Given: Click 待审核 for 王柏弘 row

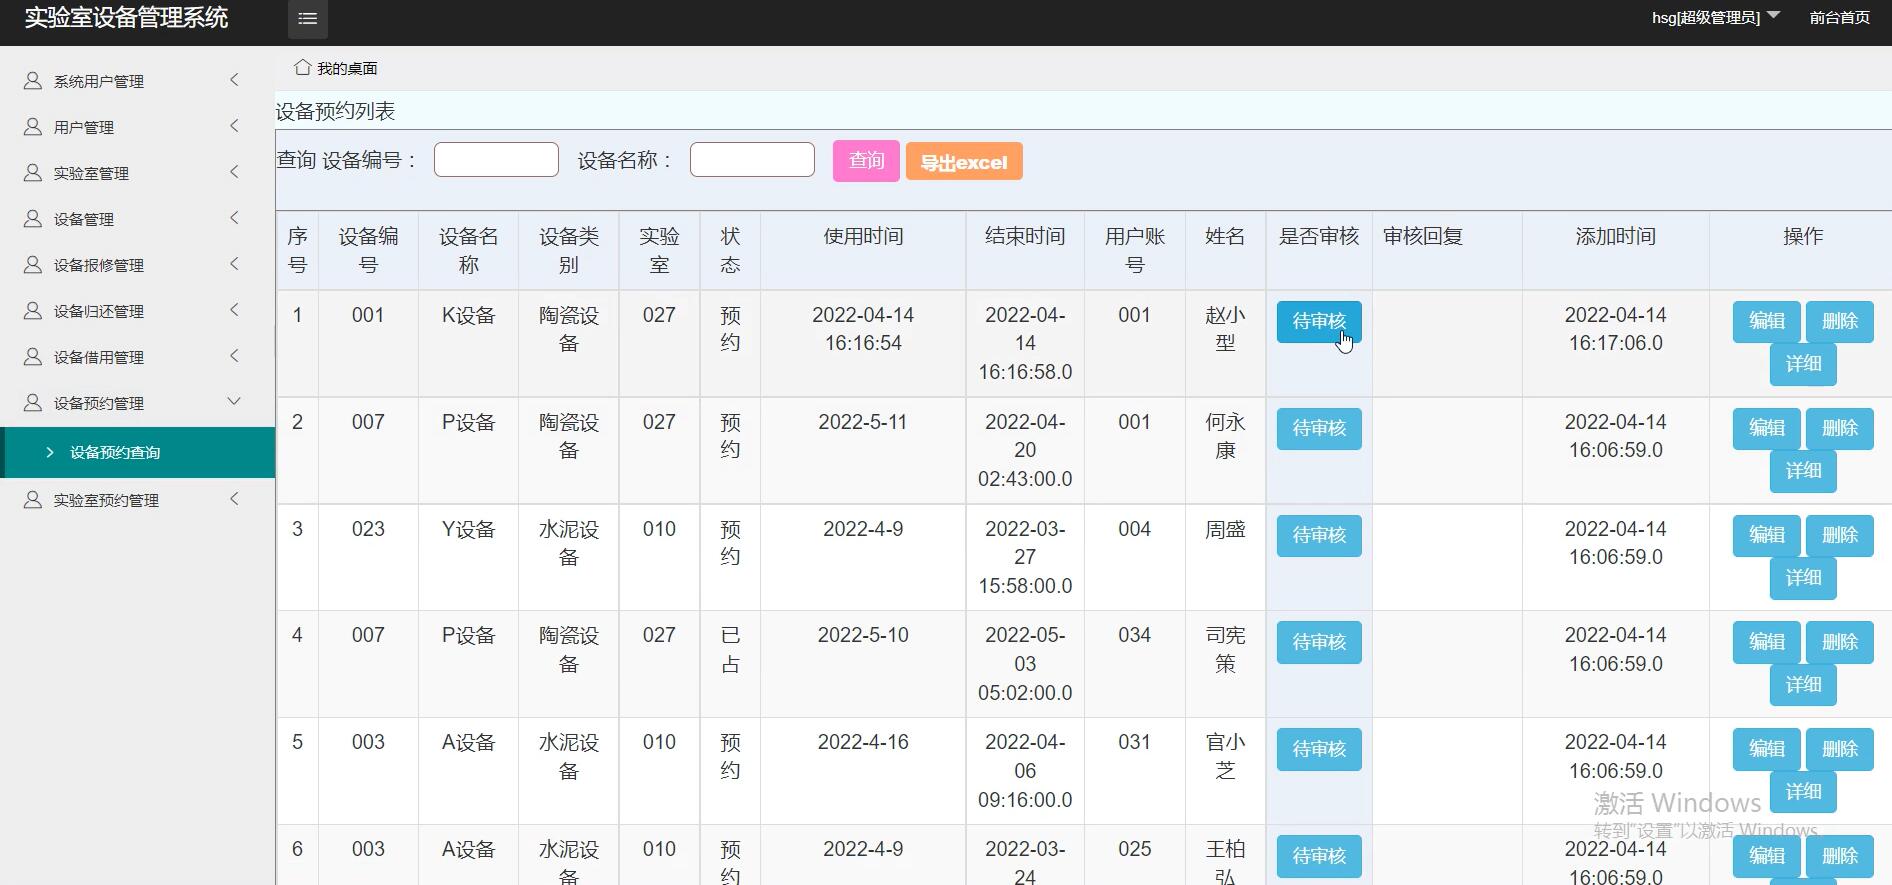Looking at the screenshot, I should pos(1319,856).
